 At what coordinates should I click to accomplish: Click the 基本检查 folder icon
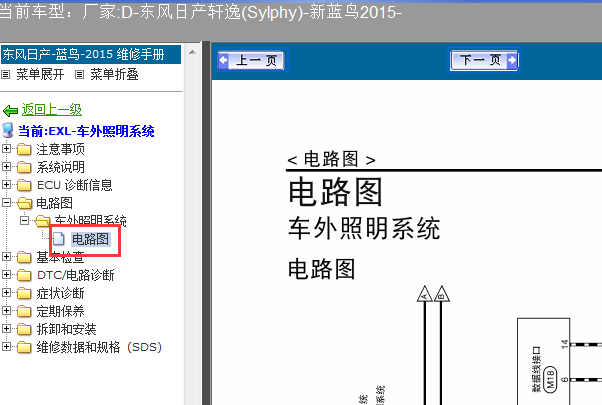24,257
